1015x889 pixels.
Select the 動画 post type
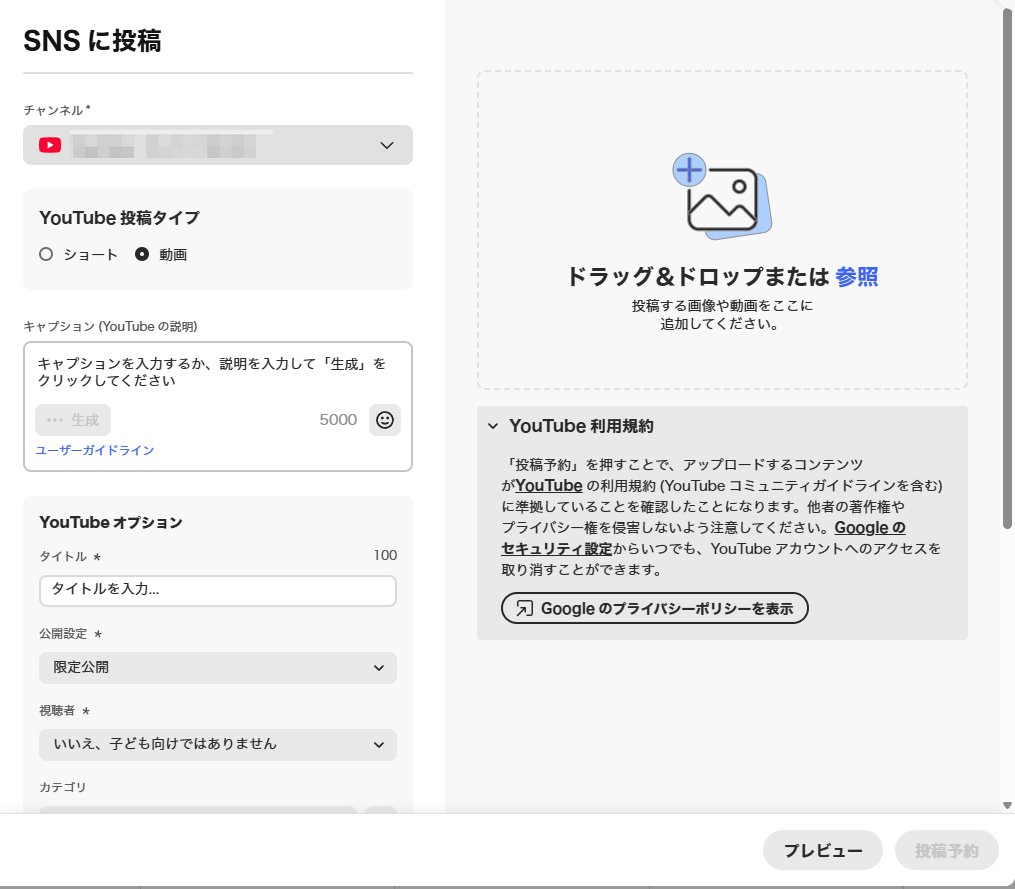click(x=142, y=254)
